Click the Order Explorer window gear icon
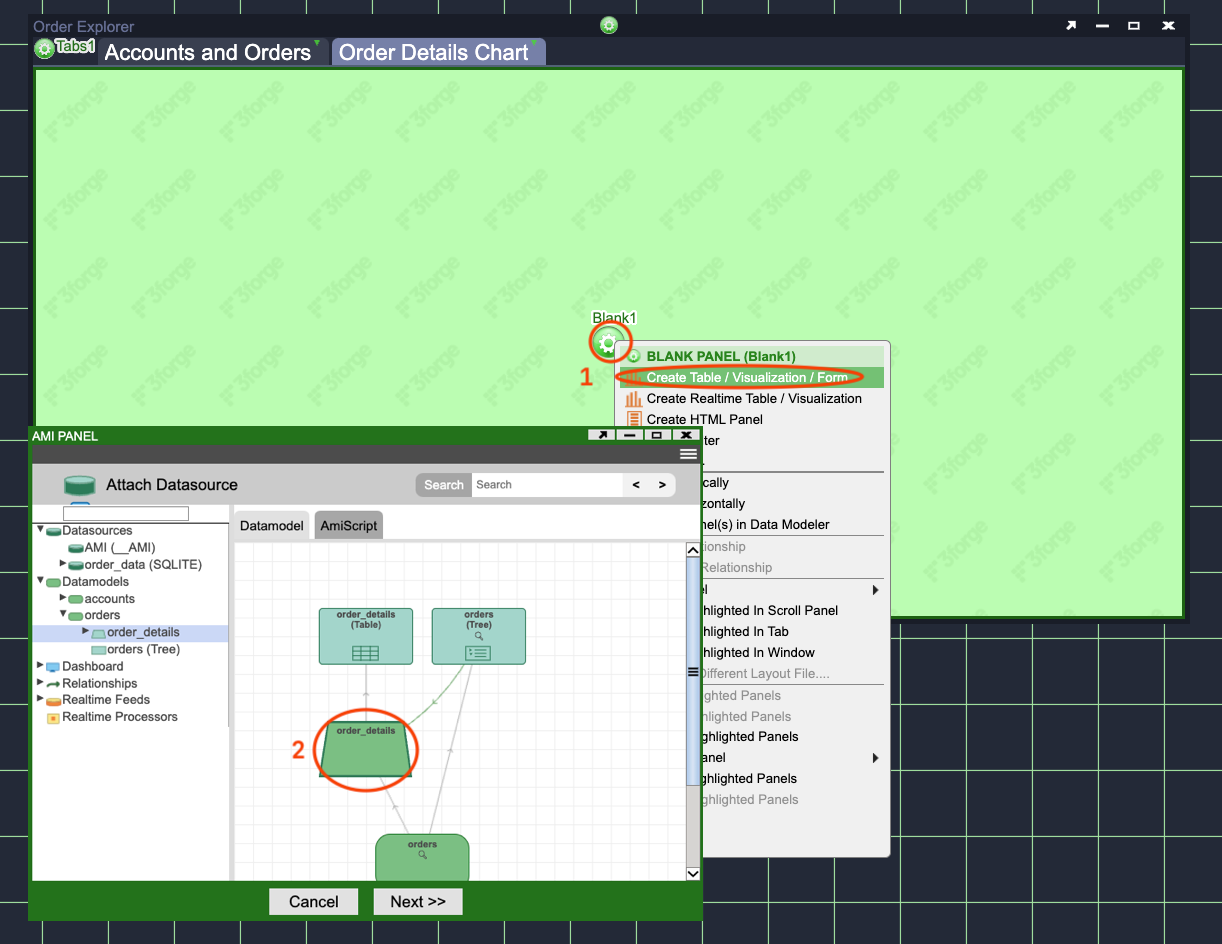The width and height of the screenshot is (1222, 944). 608,25
